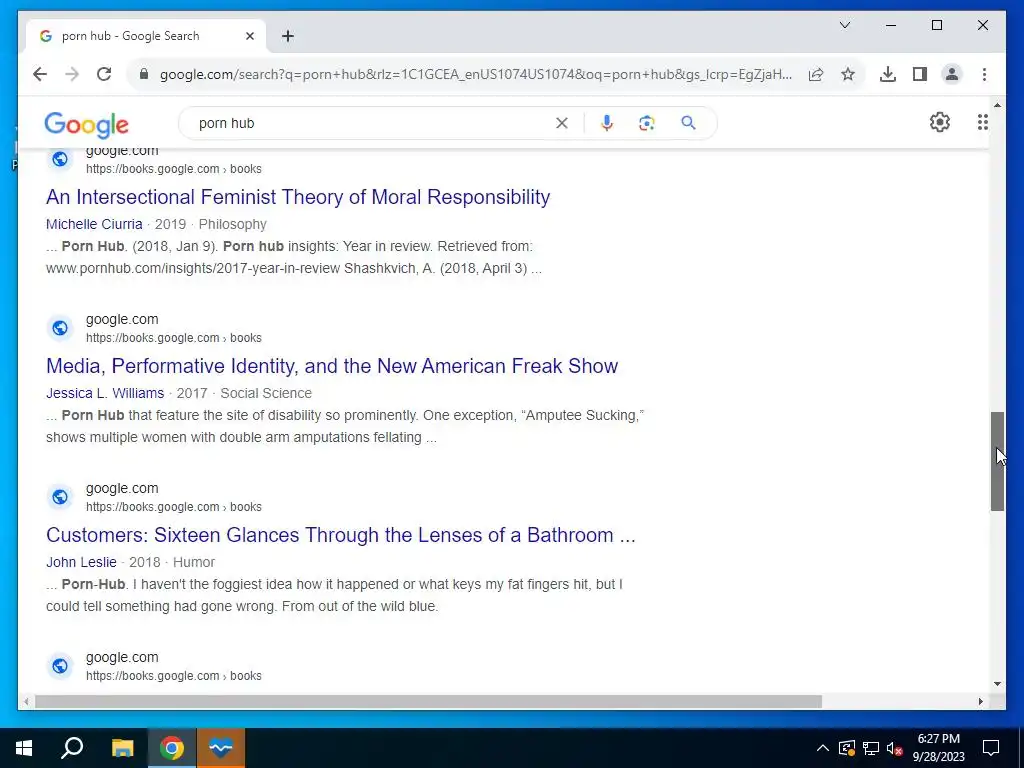Reload the current page
Screen dimensions: 1024x768
[x=104, y=74]
